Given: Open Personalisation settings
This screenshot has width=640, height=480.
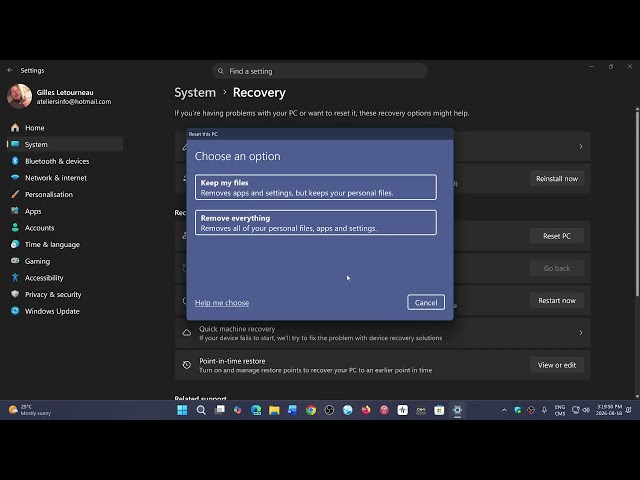Looking at the screenshot, I should point(65,194).
